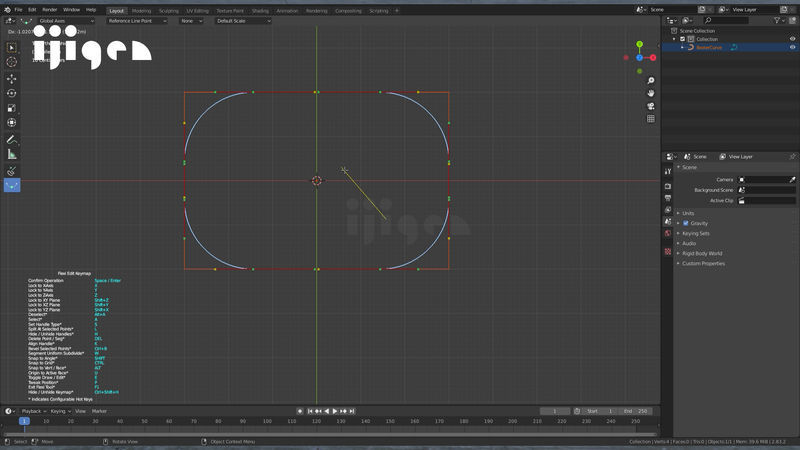Viewport: 800px width, 450px height.
Task: Open the Render properties tab icon
Action: 668,186
